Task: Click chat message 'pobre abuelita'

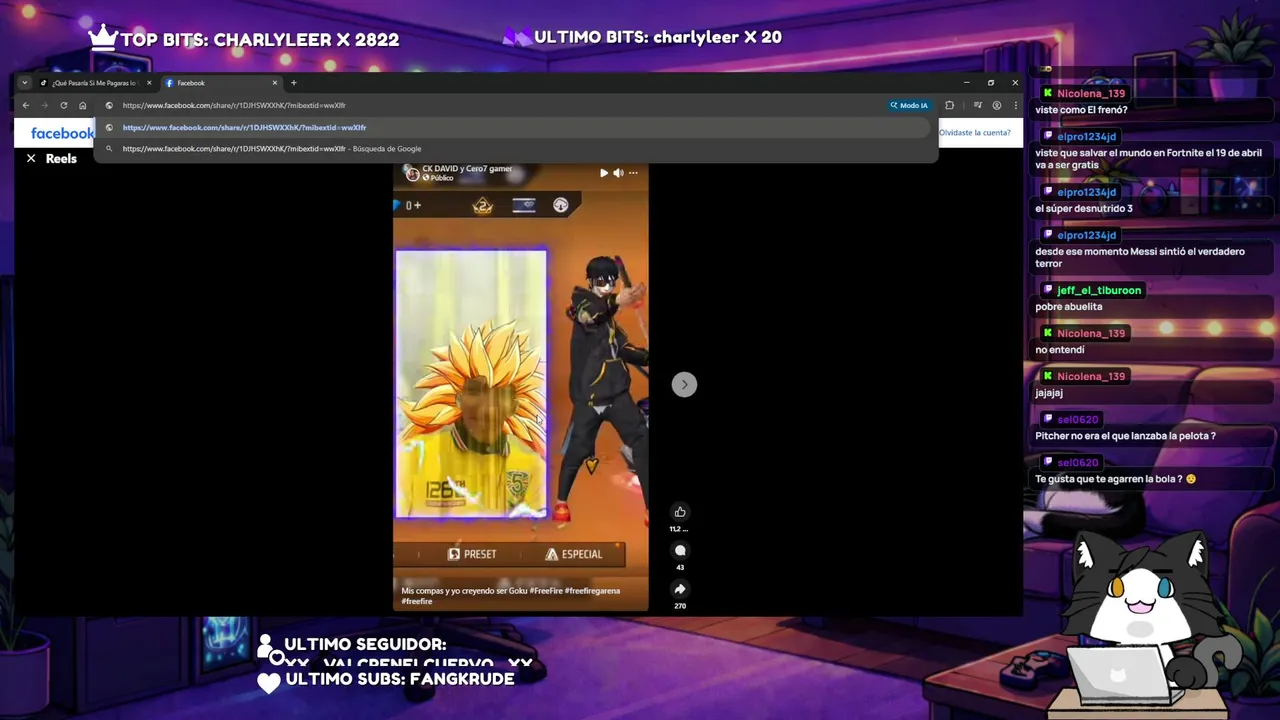Action: pyautogui.click(x=1069, y=307)
